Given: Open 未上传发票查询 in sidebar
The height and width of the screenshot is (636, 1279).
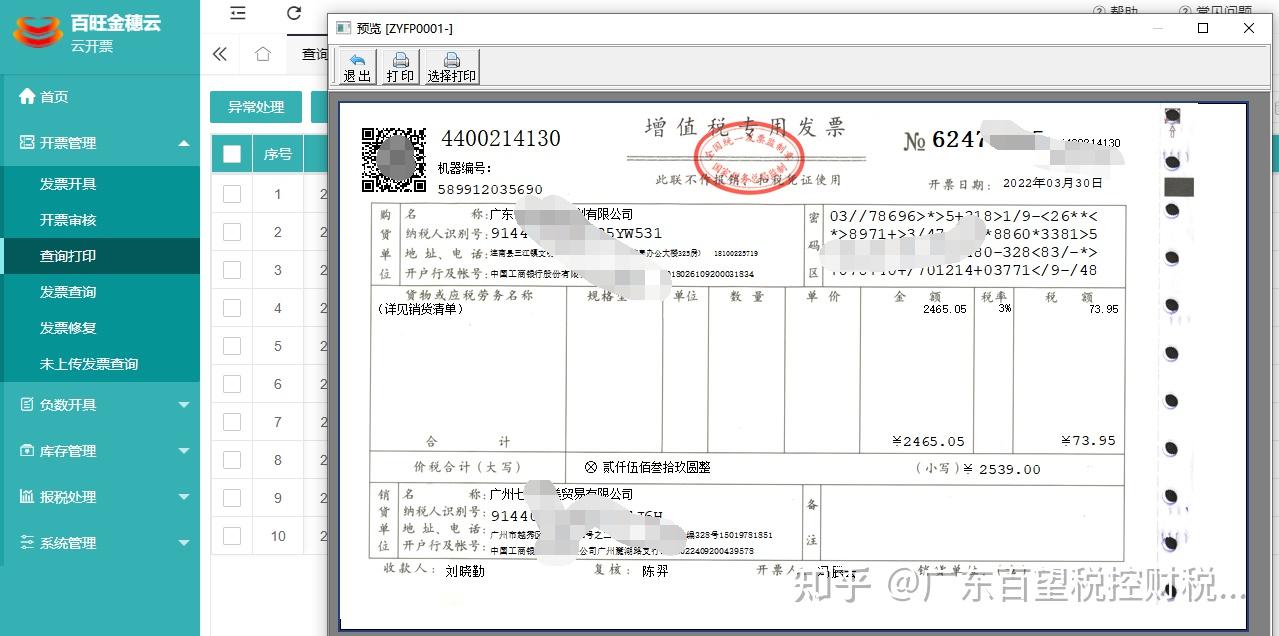Looking at the screenshot, I should [100, 364].
